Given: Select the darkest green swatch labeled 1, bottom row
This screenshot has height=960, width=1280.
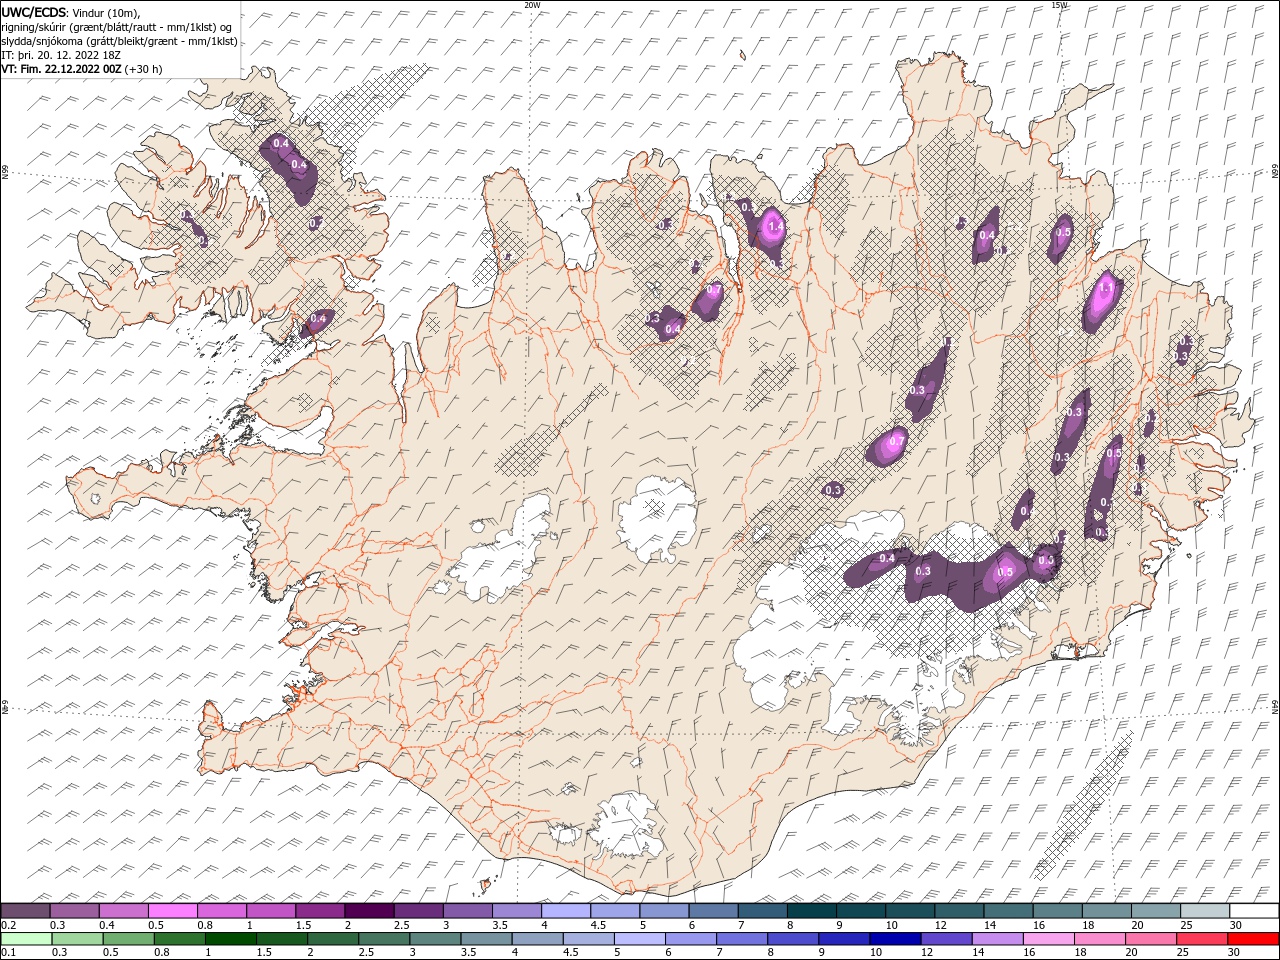Looking at the screenshot, I should [231, 939].
